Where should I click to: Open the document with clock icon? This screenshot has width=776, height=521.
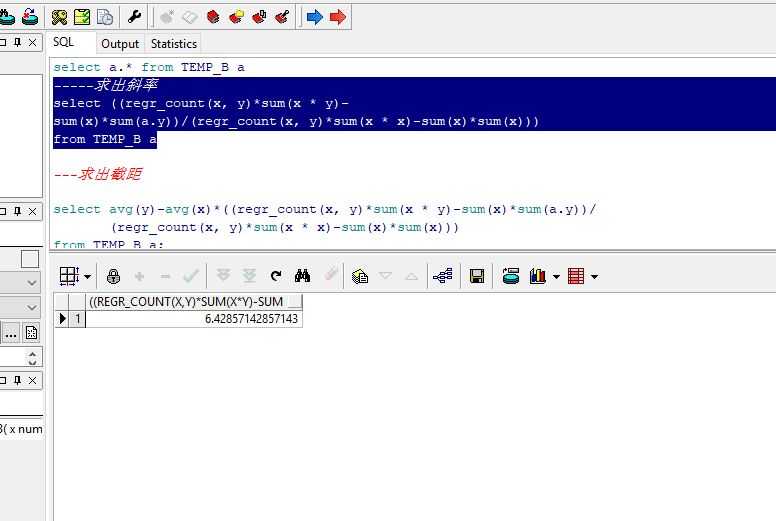tap(105, 17)
